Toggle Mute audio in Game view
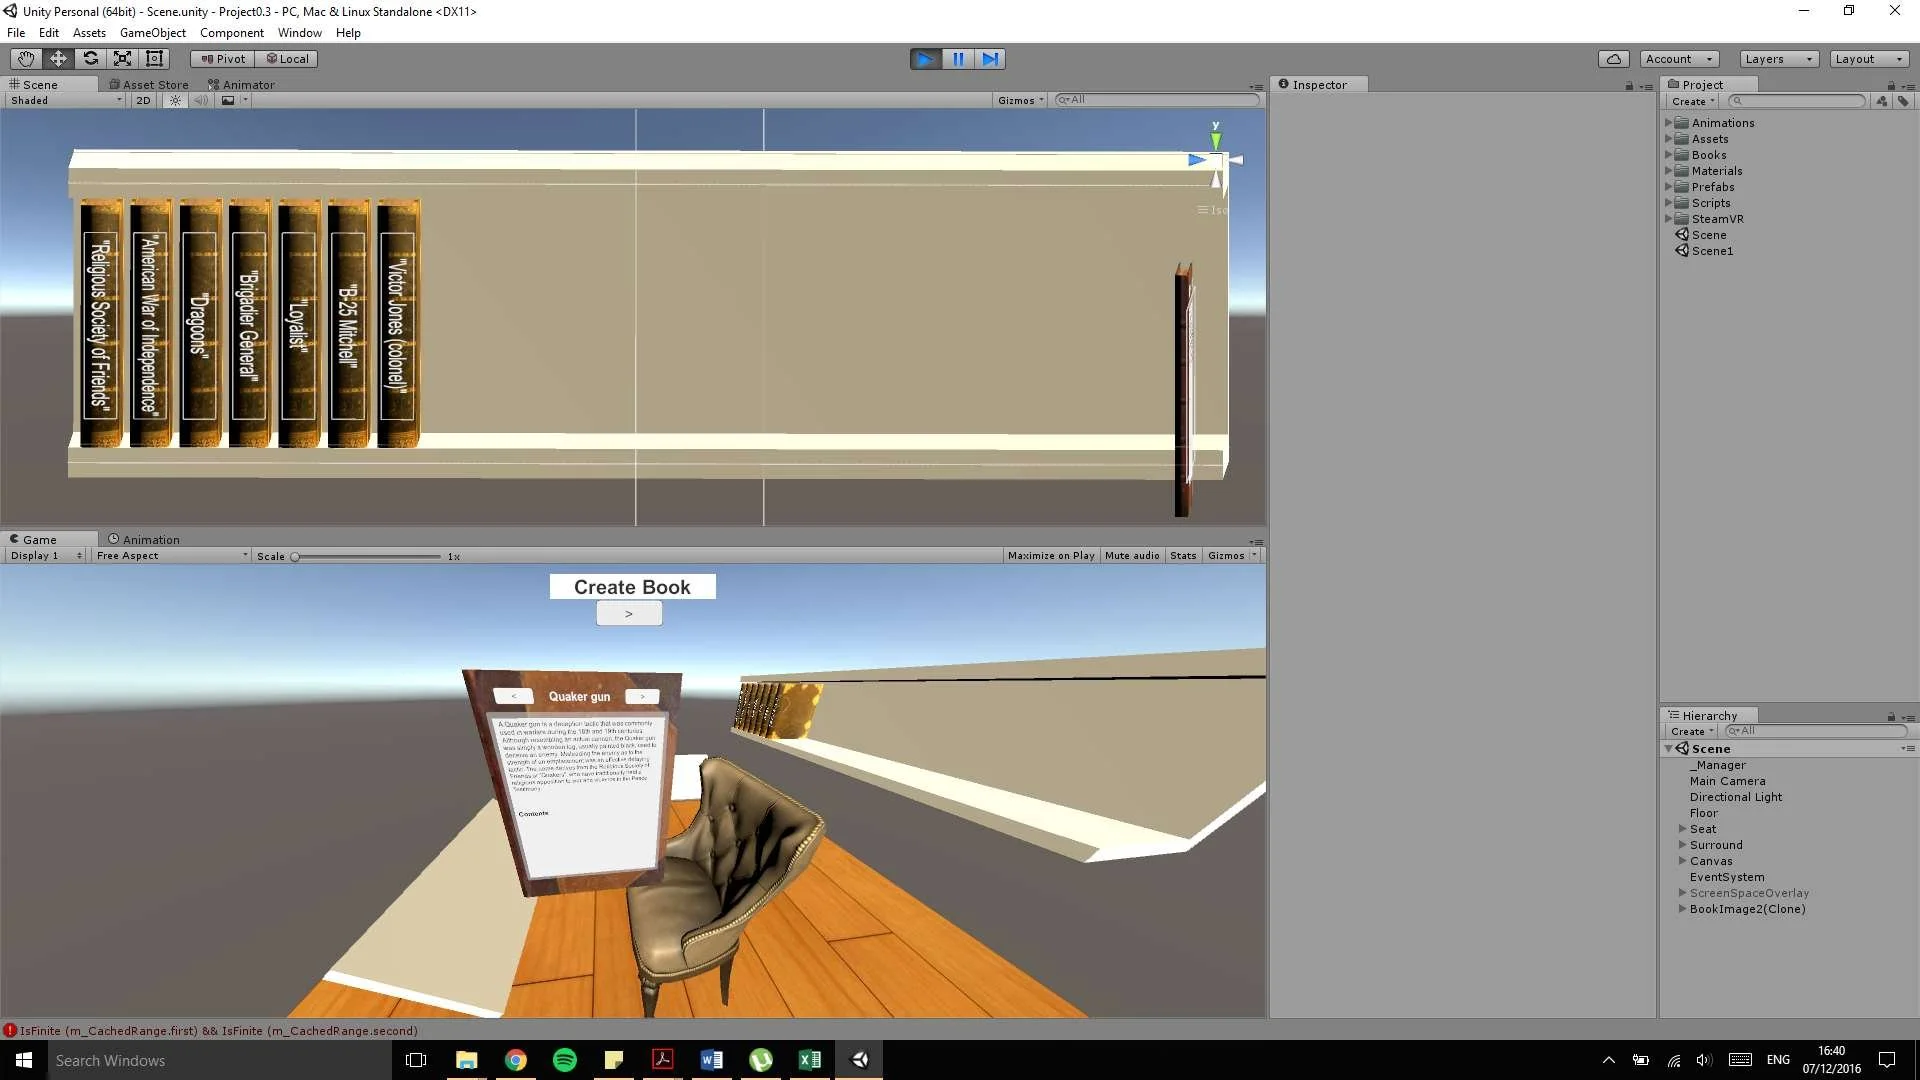 point(1132,556)
